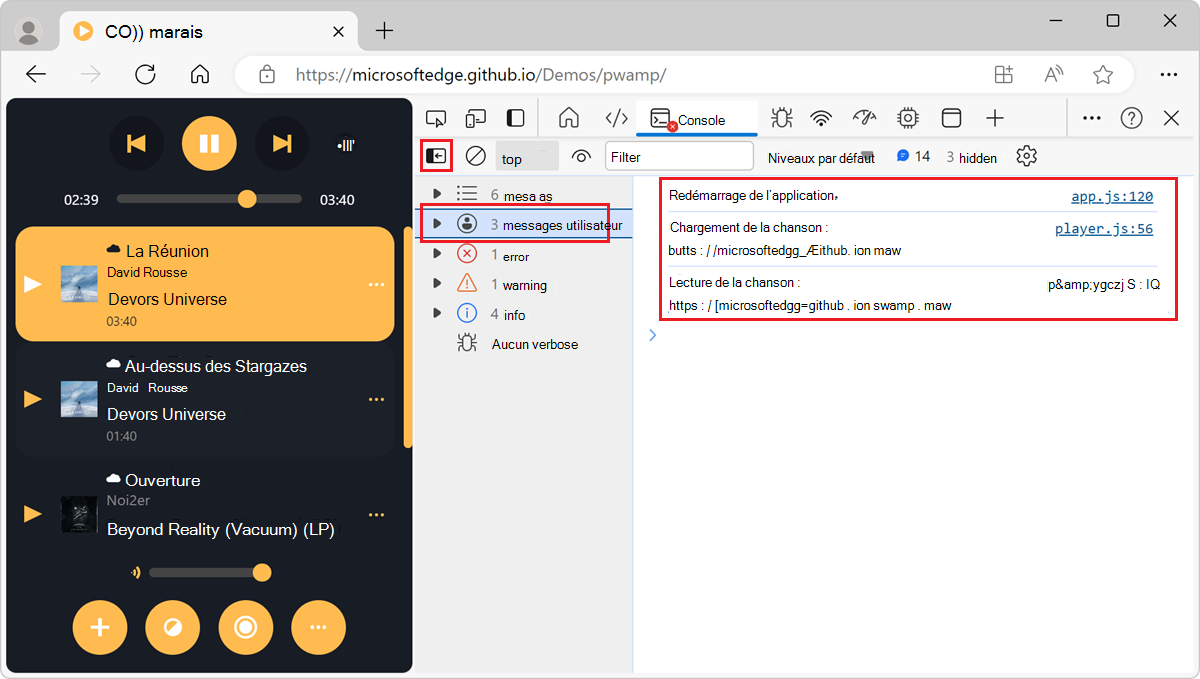The width and height of the screenshot is (1200, 679).
Task: Click the console Filter input field
Action: click(x=679, y=156)
